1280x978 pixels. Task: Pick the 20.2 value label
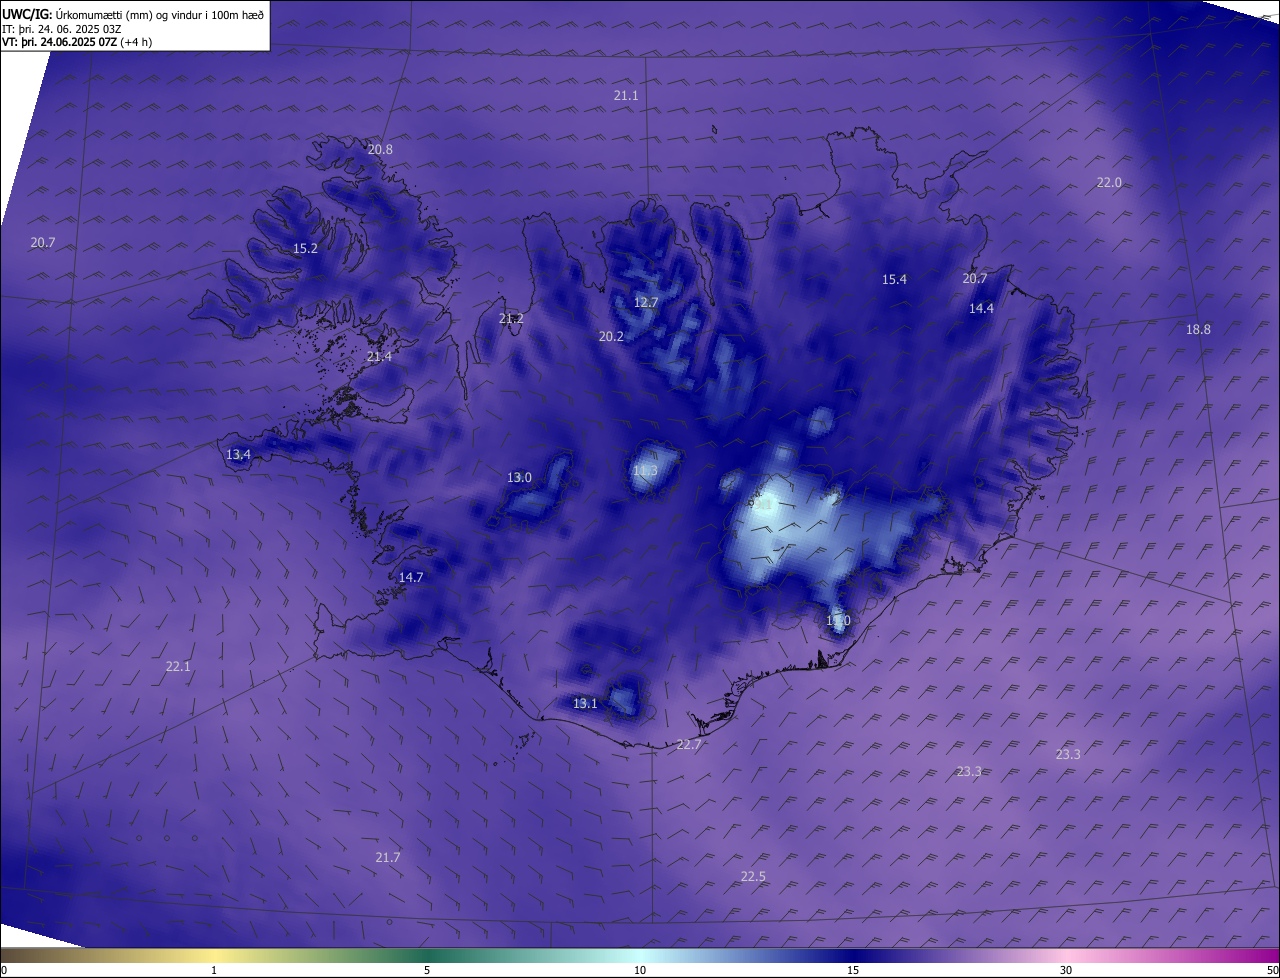[x=611, y=336]
